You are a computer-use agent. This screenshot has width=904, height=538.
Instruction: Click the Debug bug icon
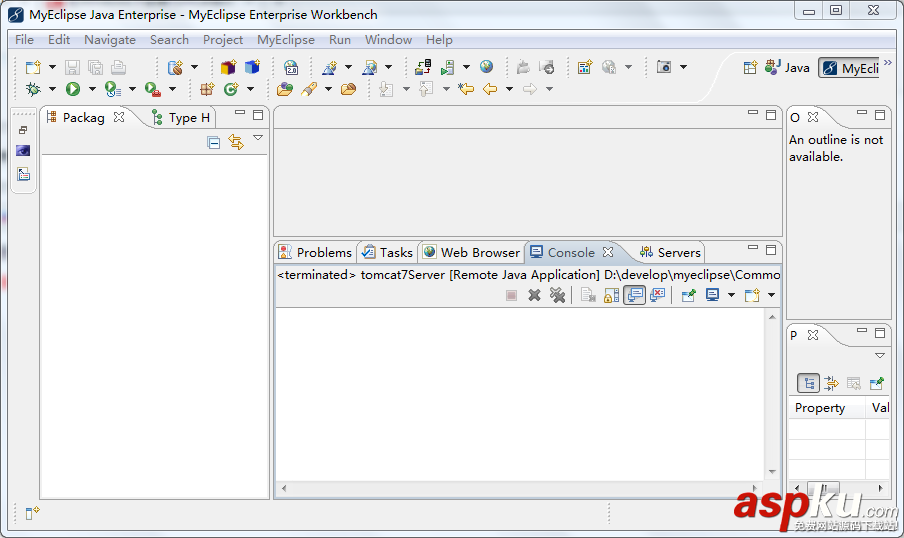pyautogui.click(x=33, y=89)
